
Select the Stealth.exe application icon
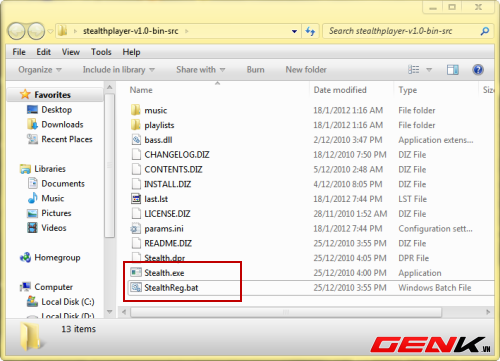click(x=136, y=273)
